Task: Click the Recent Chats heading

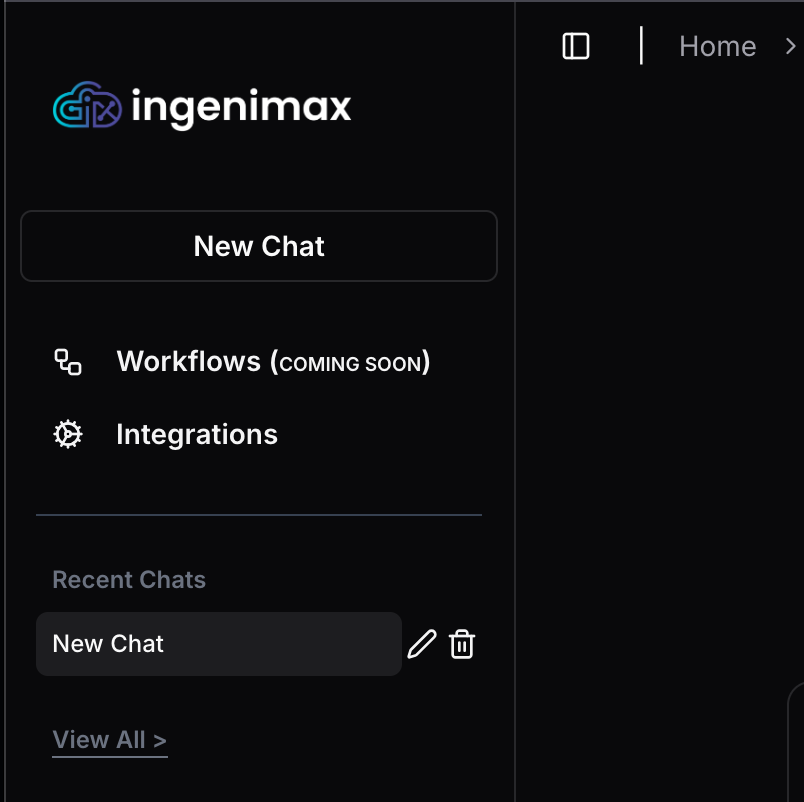Action: point(129,579)
